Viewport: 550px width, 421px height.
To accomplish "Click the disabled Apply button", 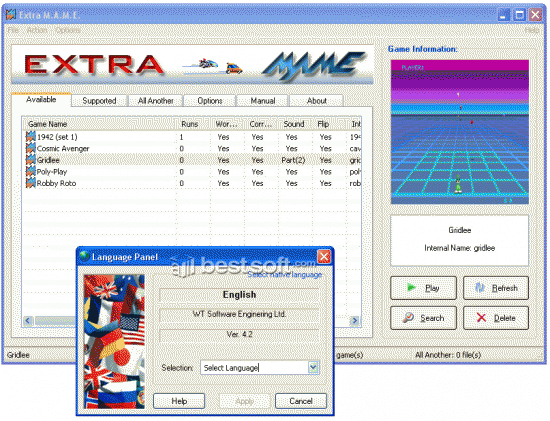I will (x=244, y=401).
